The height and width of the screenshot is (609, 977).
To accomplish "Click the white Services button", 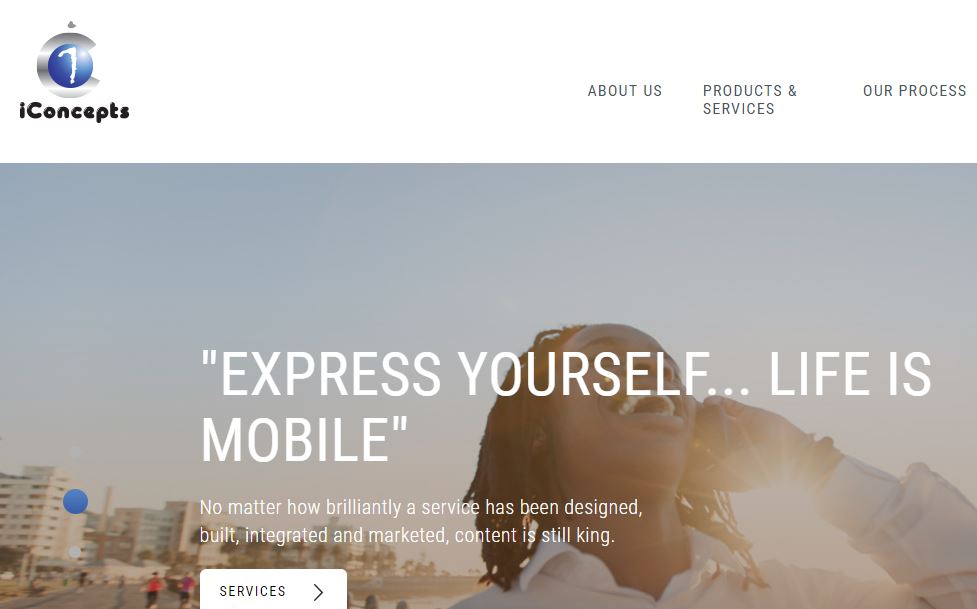I will (273, 589).
